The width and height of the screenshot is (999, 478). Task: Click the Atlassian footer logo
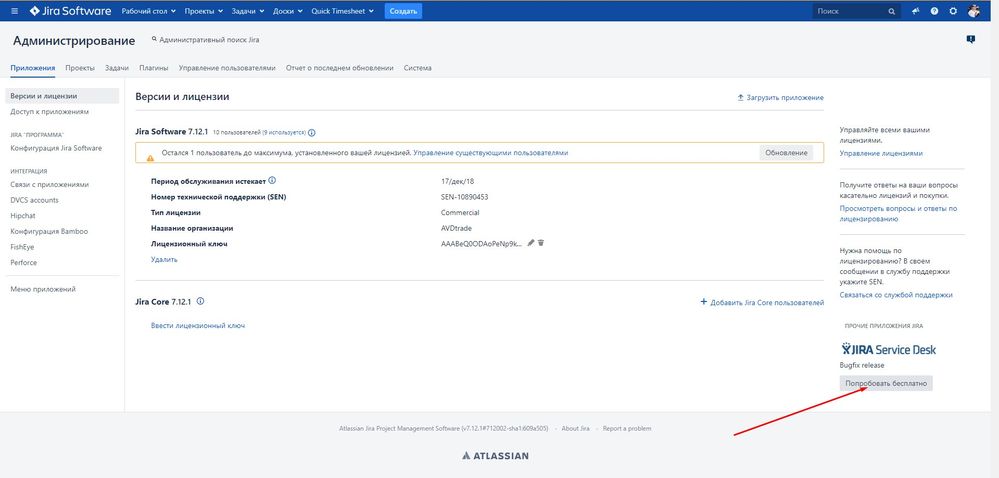(496, 456)
